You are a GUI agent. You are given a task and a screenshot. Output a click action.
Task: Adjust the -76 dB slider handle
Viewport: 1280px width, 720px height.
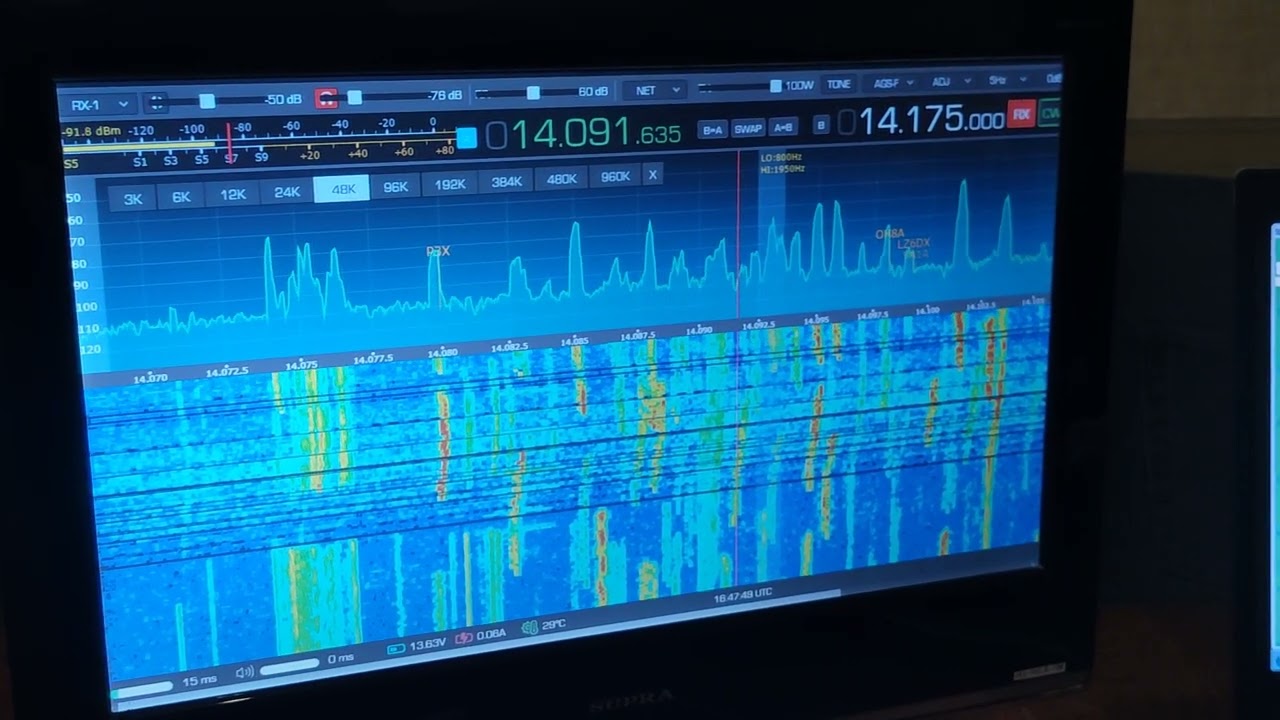[354, 97]
